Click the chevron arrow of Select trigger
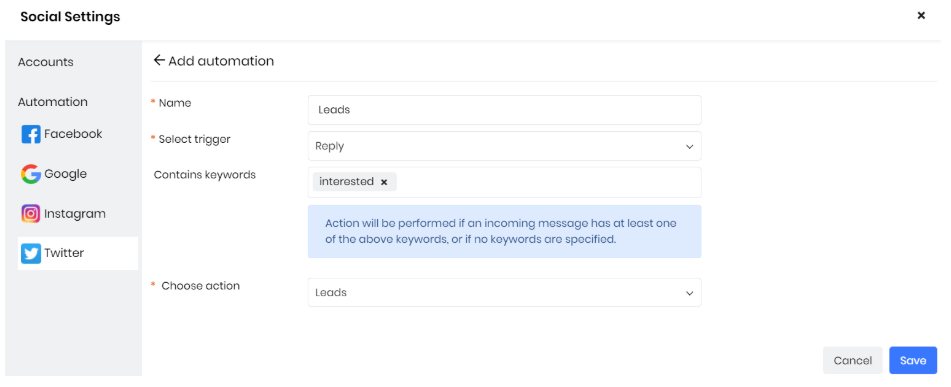 pos(689,147)
